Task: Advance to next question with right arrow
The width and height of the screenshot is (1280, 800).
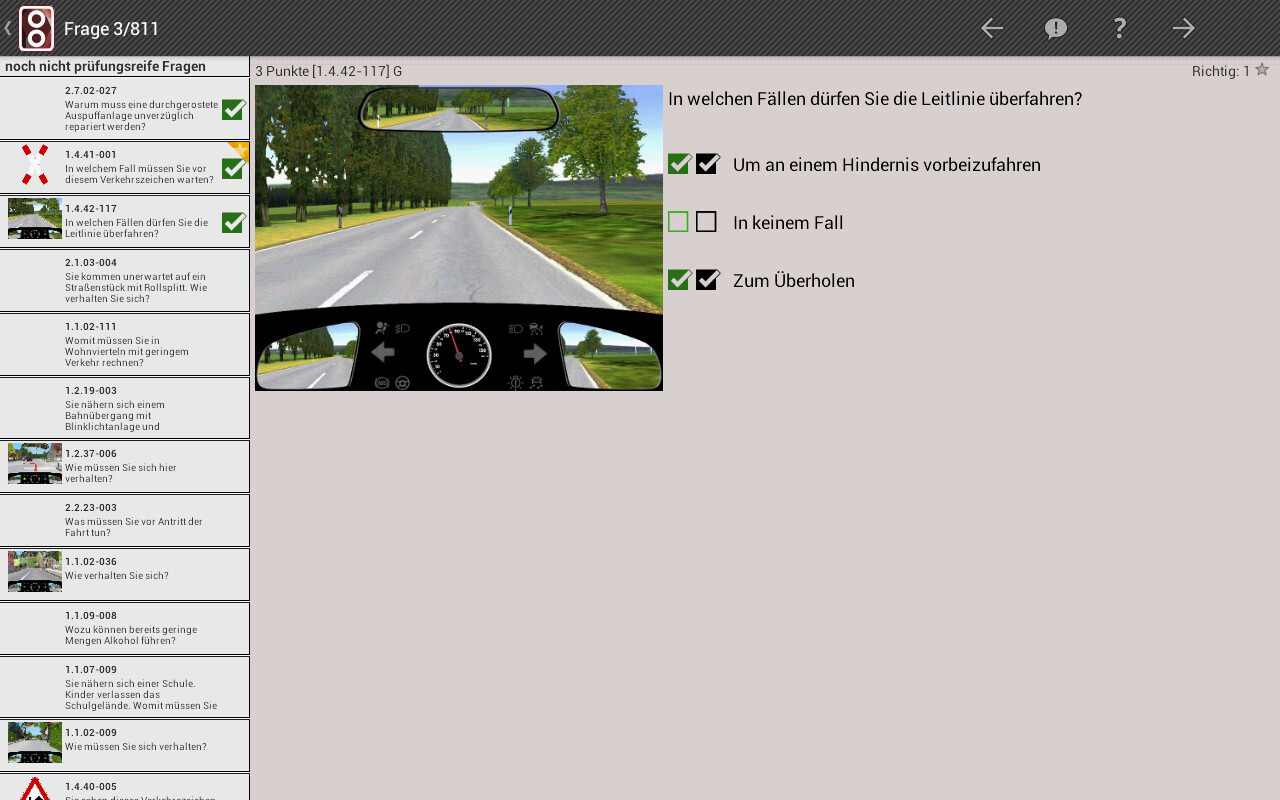Action: click(x=1184, y=28)
